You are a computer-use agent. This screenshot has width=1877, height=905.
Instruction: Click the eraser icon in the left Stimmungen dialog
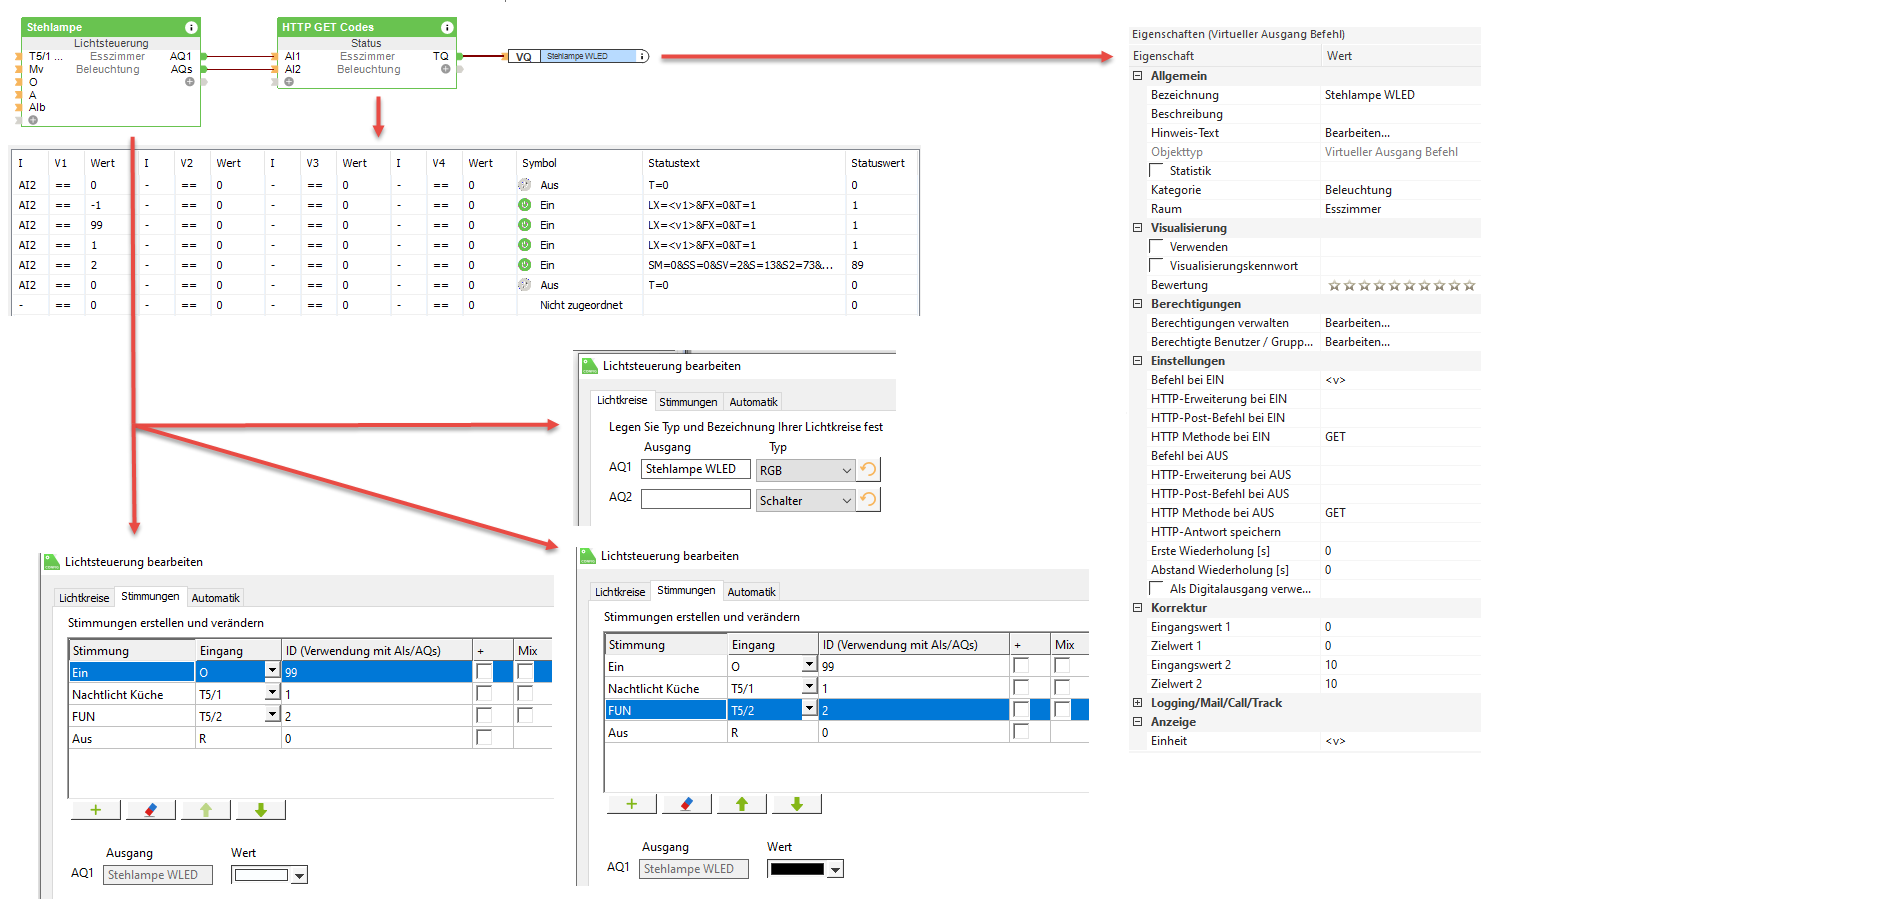(151, 810)
